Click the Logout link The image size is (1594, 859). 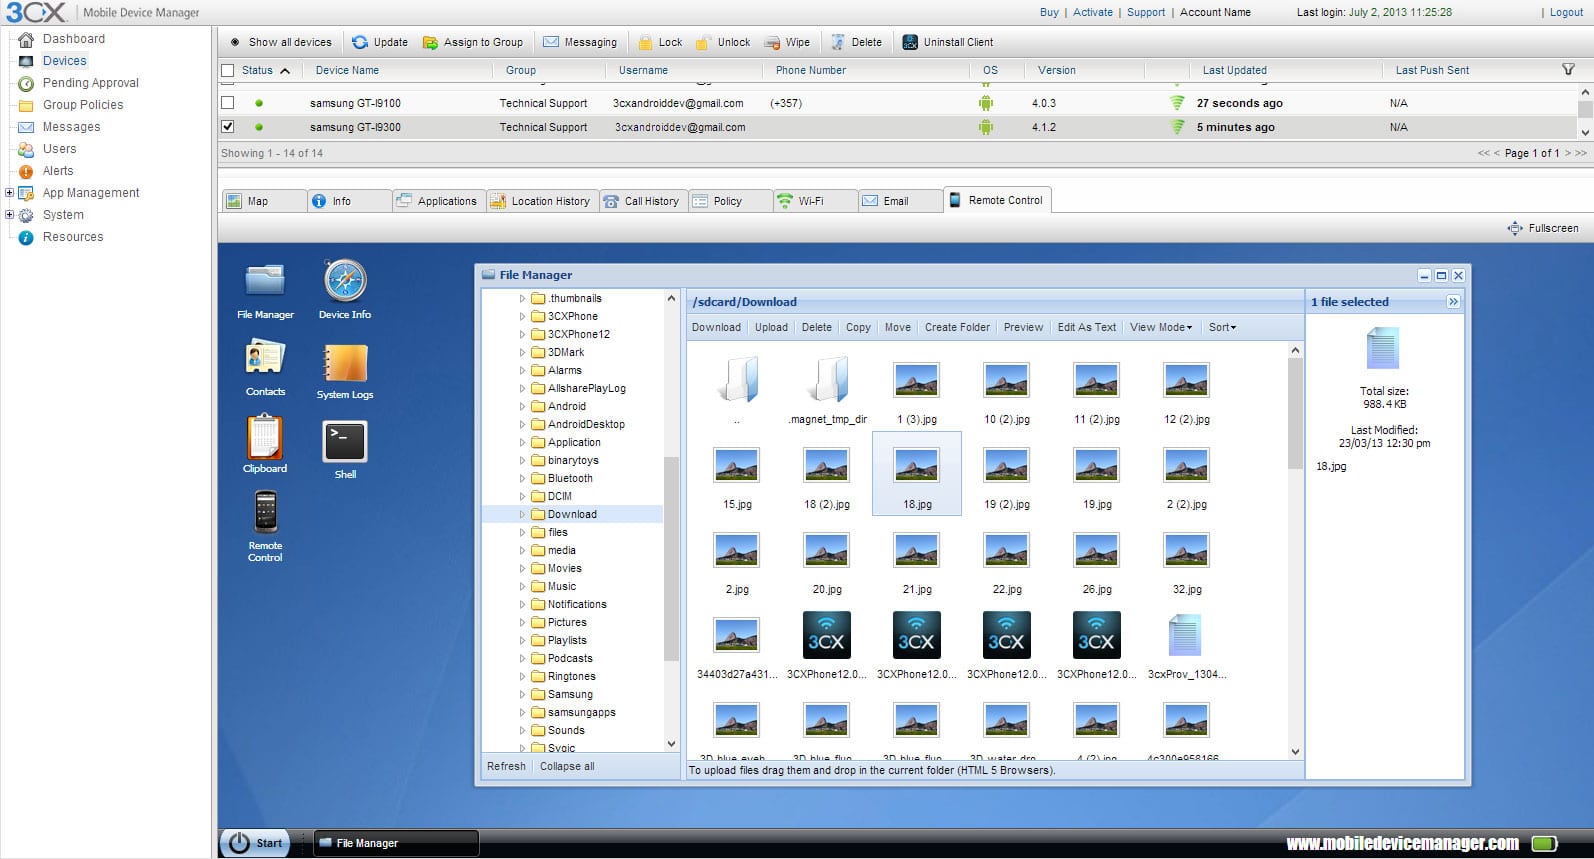click(1566, 12)
